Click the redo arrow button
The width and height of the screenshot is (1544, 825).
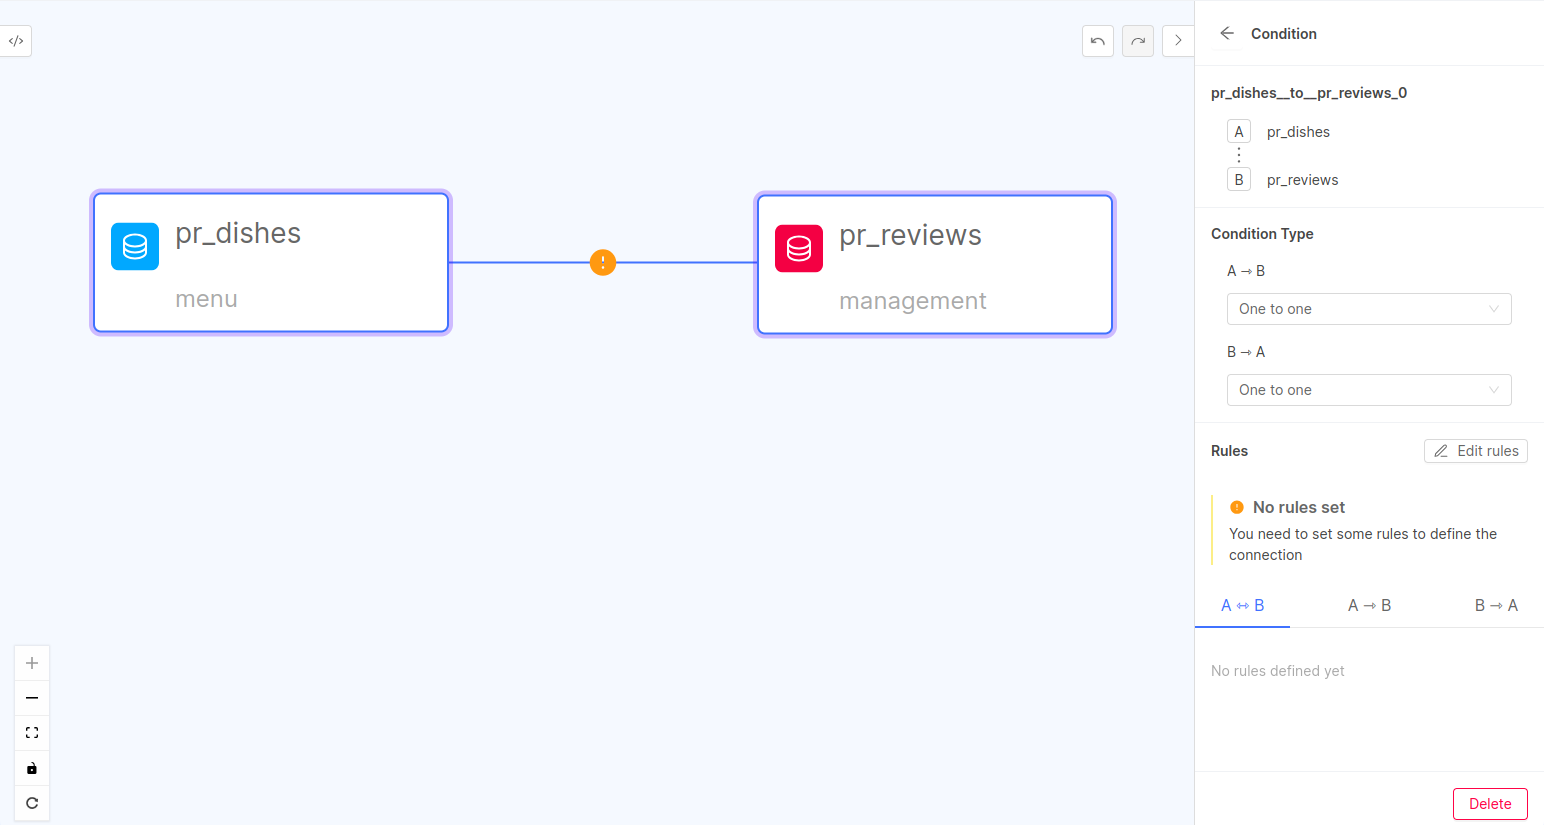(x=1137, y=41)
